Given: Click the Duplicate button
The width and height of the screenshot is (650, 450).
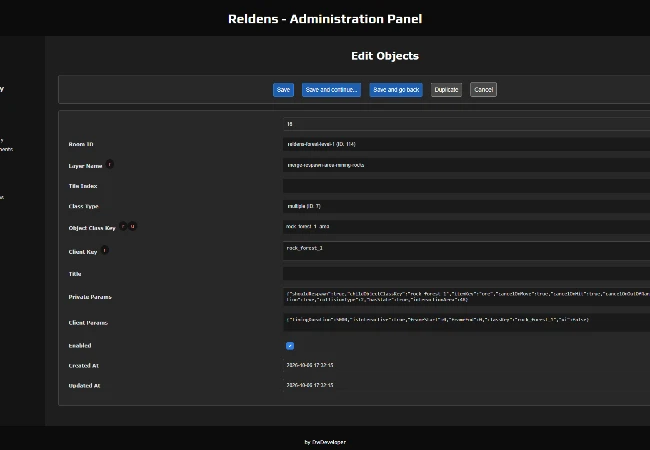Looking at the screenshot, I should tap(446, 90).
